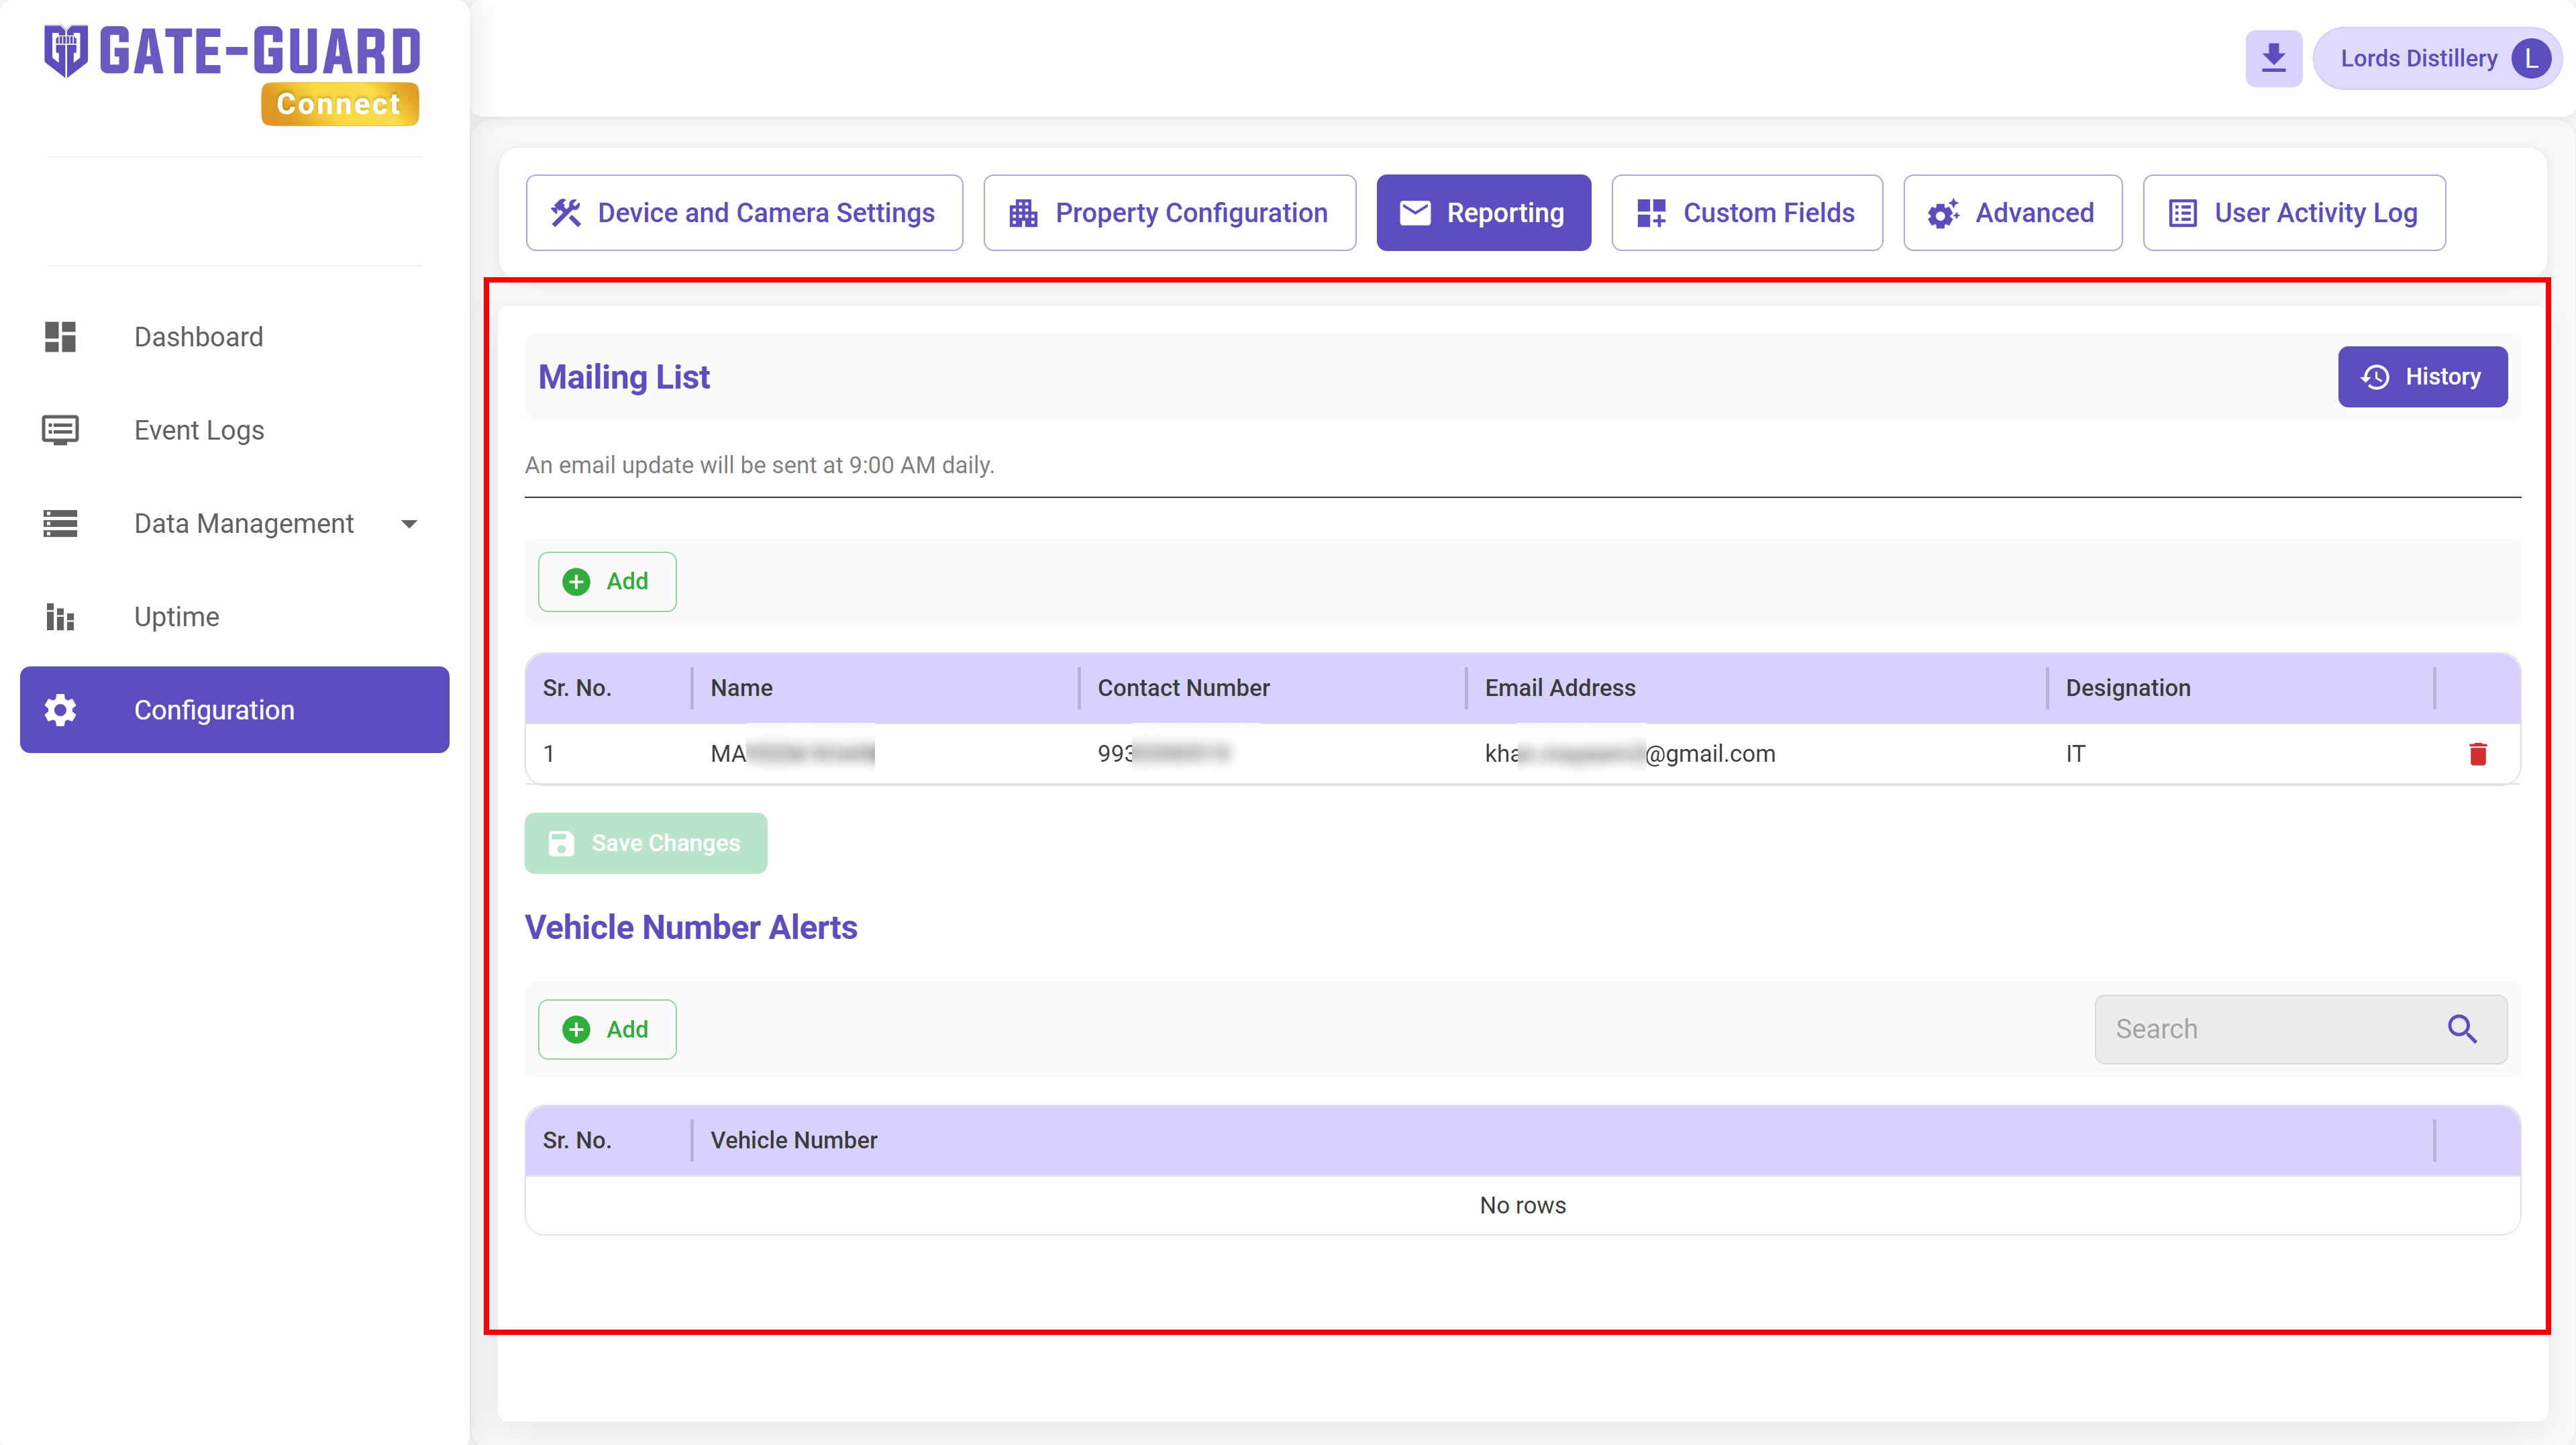Click the download icon in top bar
Image resolution: width=2576 pixels, height=1445 pixels.
2273,58
